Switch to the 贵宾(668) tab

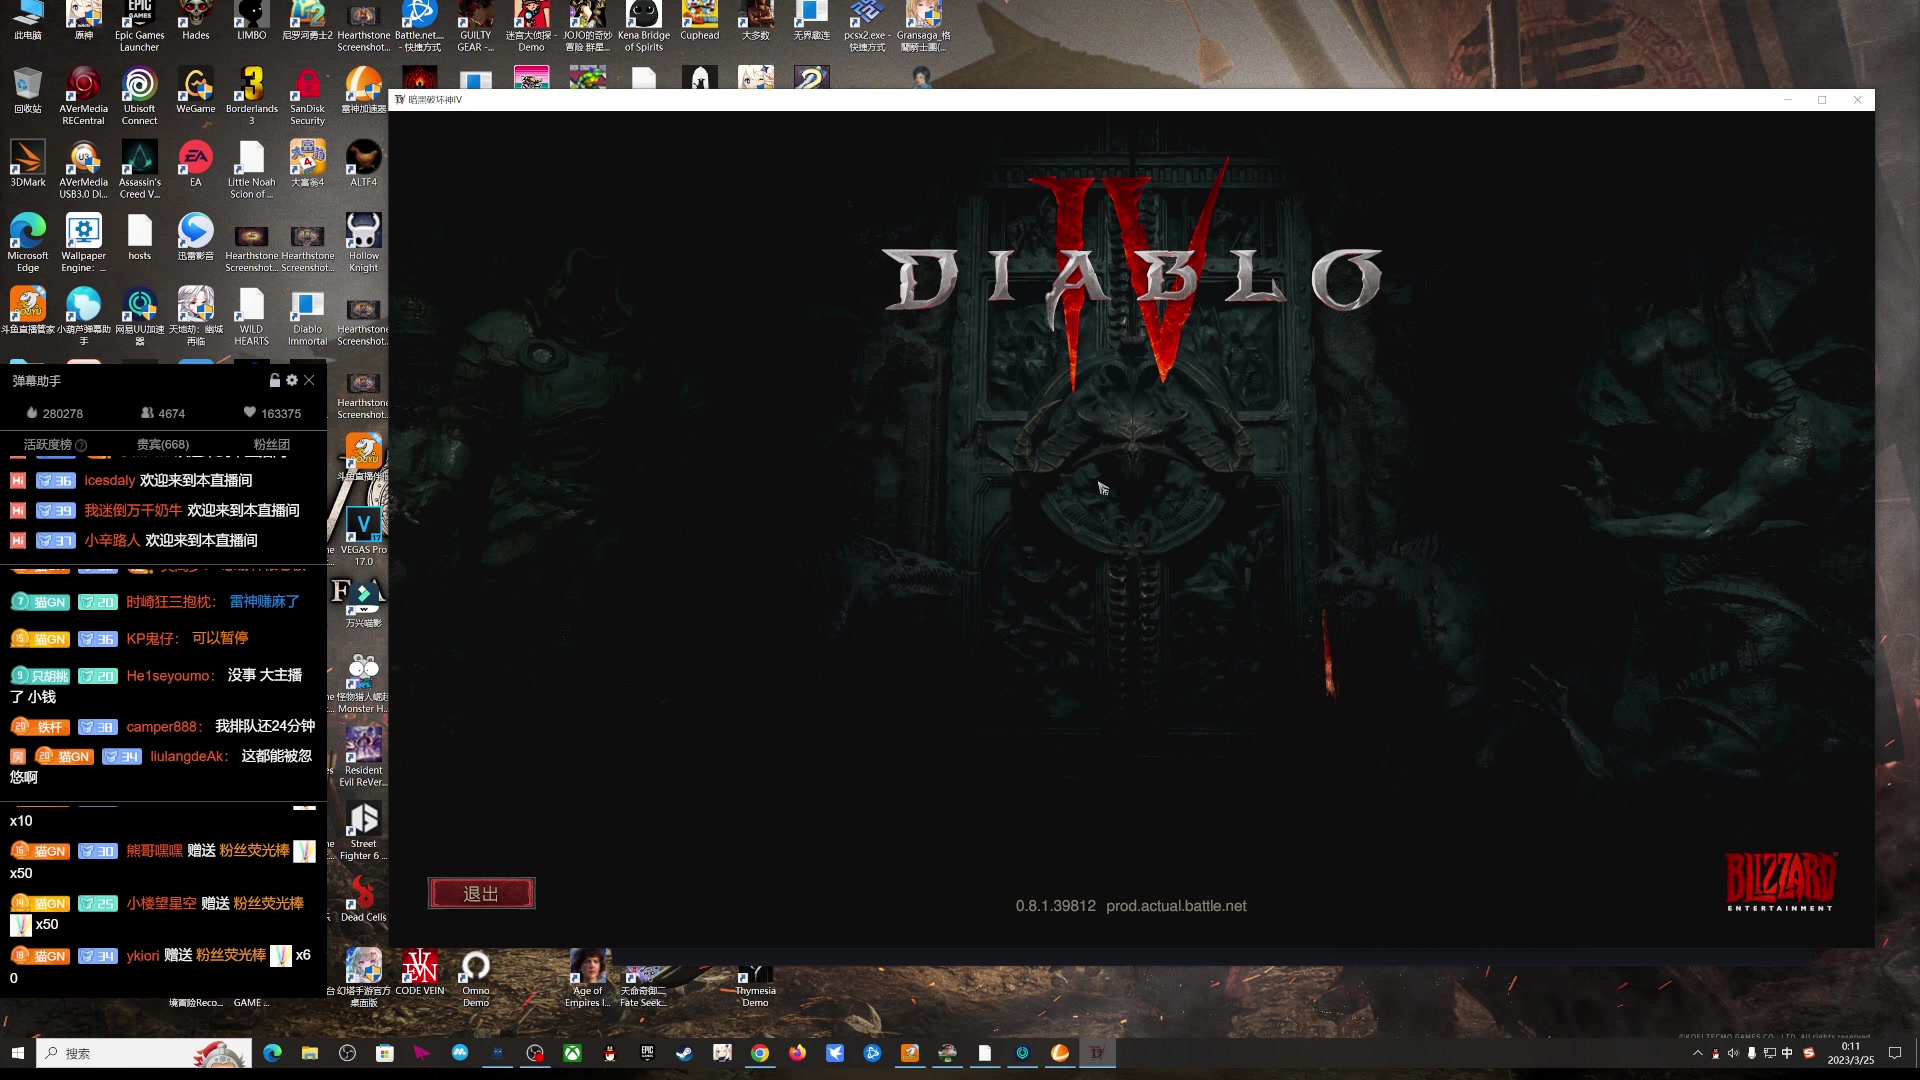[163, 444]
